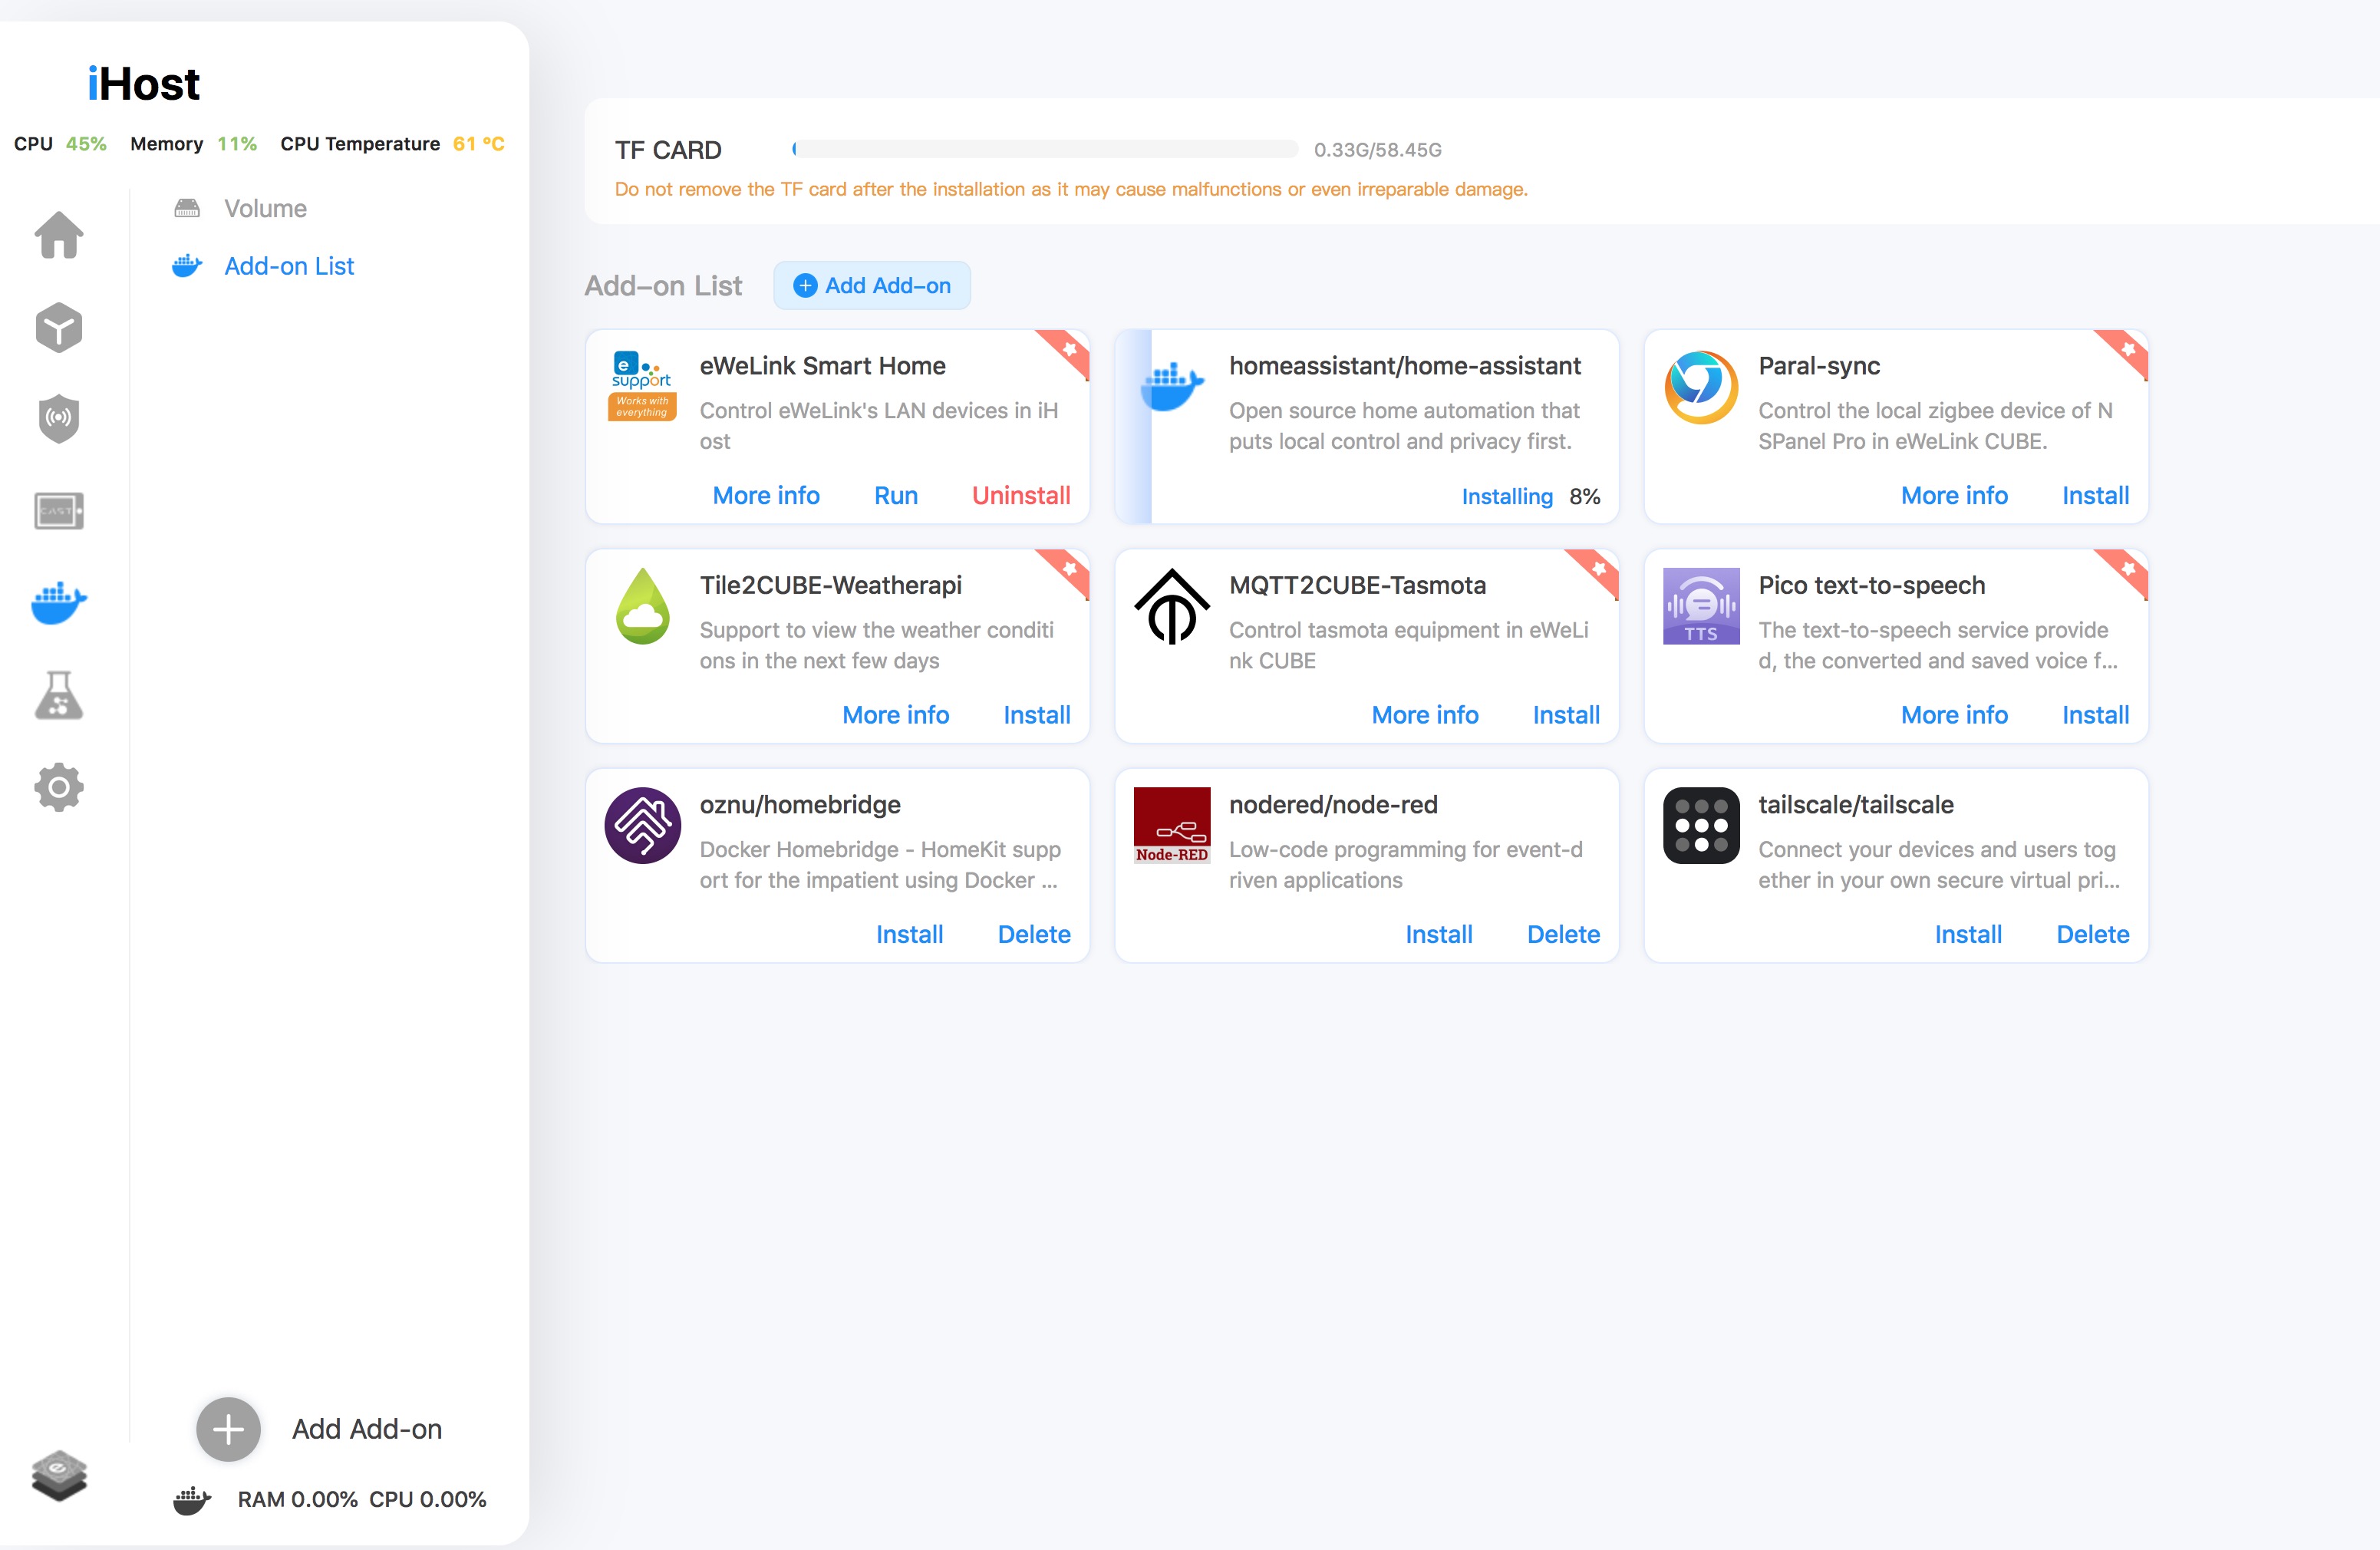Screen dimensions: 2380x1550
Task: Open the settings gear sidebar icon
Action: click(59, 787)
